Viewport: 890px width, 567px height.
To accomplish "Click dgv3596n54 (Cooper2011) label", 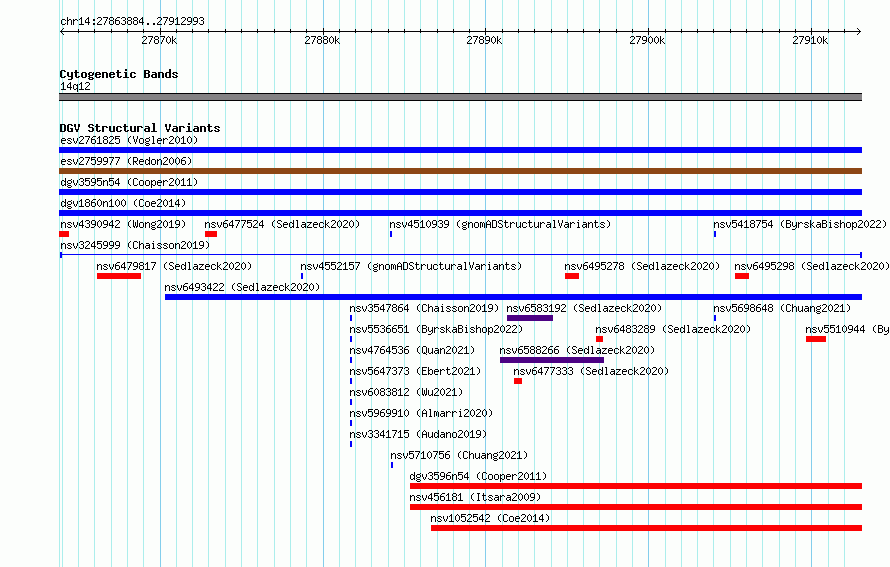I will [478, 476].
